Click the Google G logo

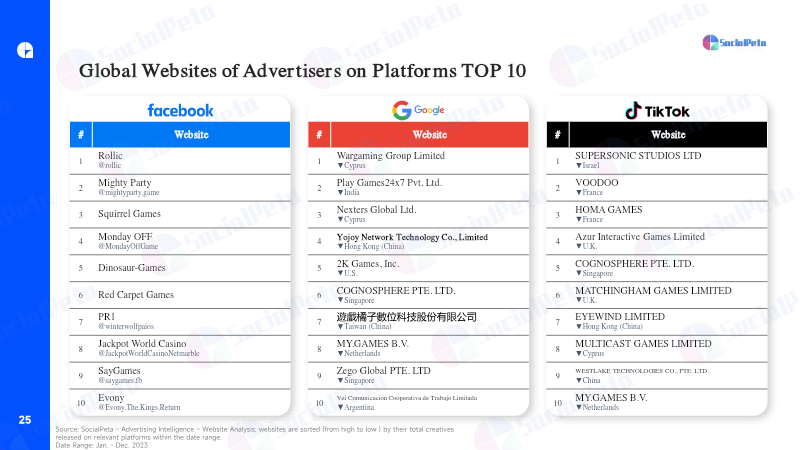(402, 110)
